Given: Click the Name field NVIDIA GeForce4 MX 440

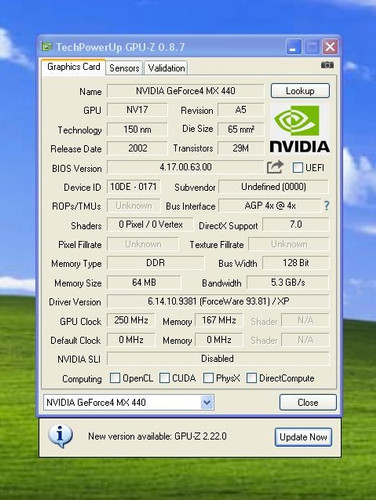Looking at the screenshot, I should coord(185,91).
